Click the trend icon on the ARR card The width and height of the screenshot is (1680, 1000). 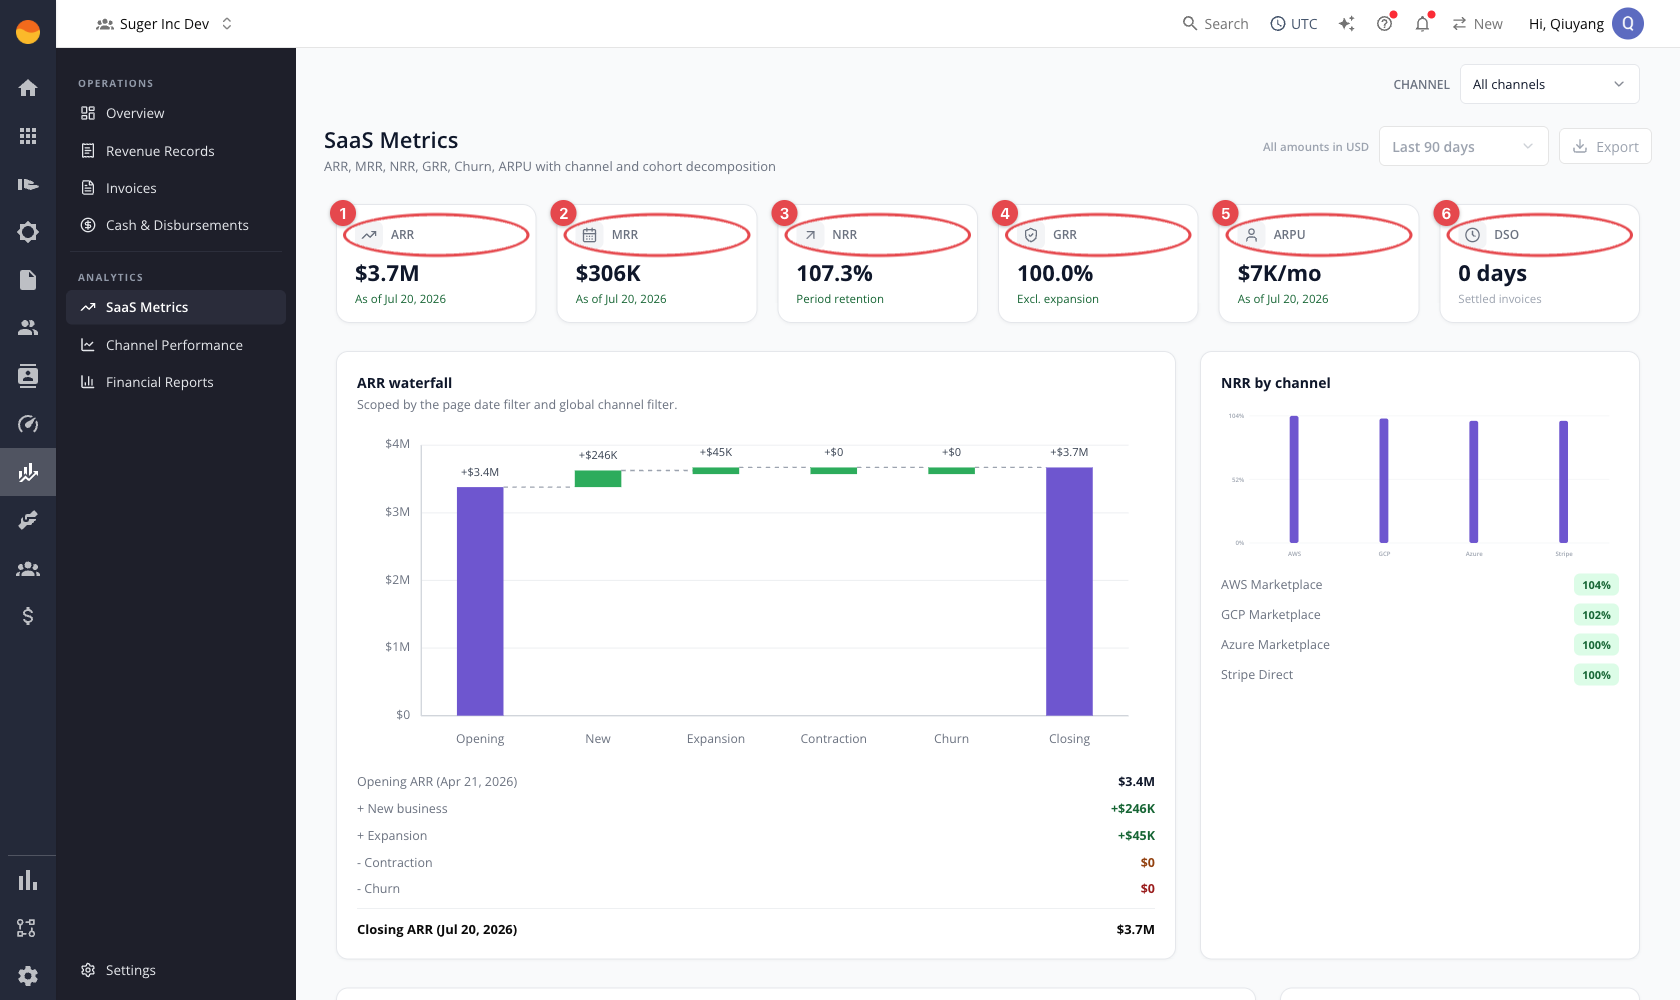pyautogui.click(x=369, y=235)
